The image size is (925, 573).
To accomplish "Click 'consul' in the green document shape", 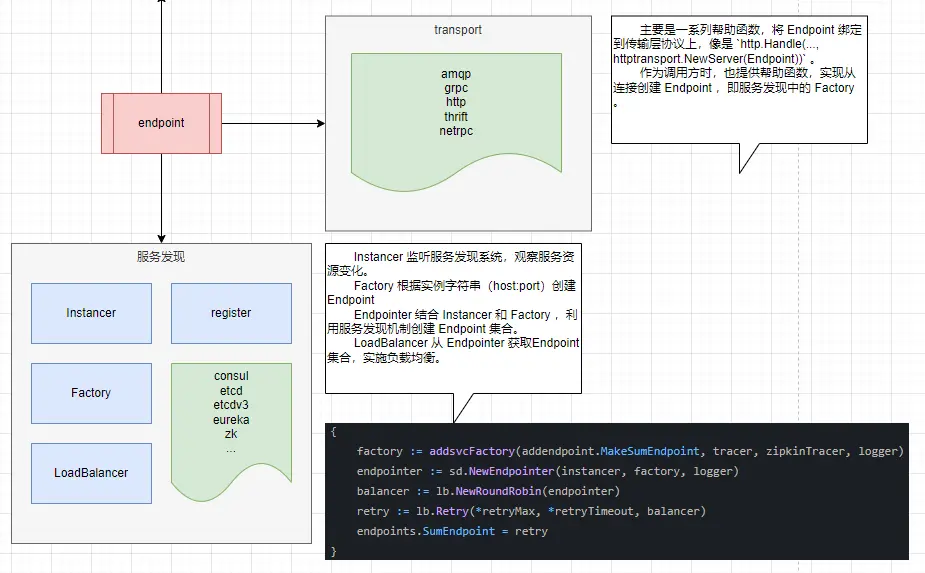I will pos(231,376).
